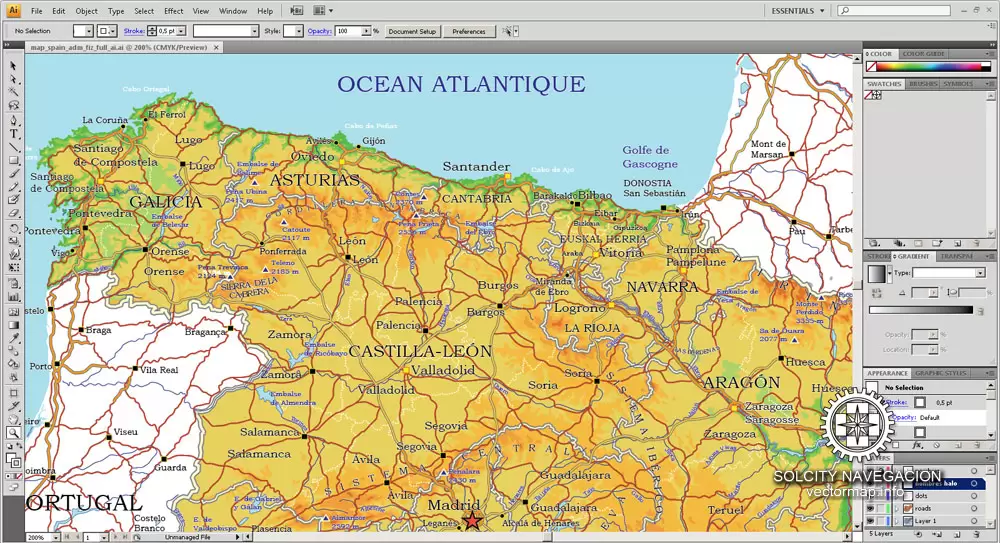The image size is (1000, 543).
Task: Select the Selection tool arrow
Action: click(13, 66)
